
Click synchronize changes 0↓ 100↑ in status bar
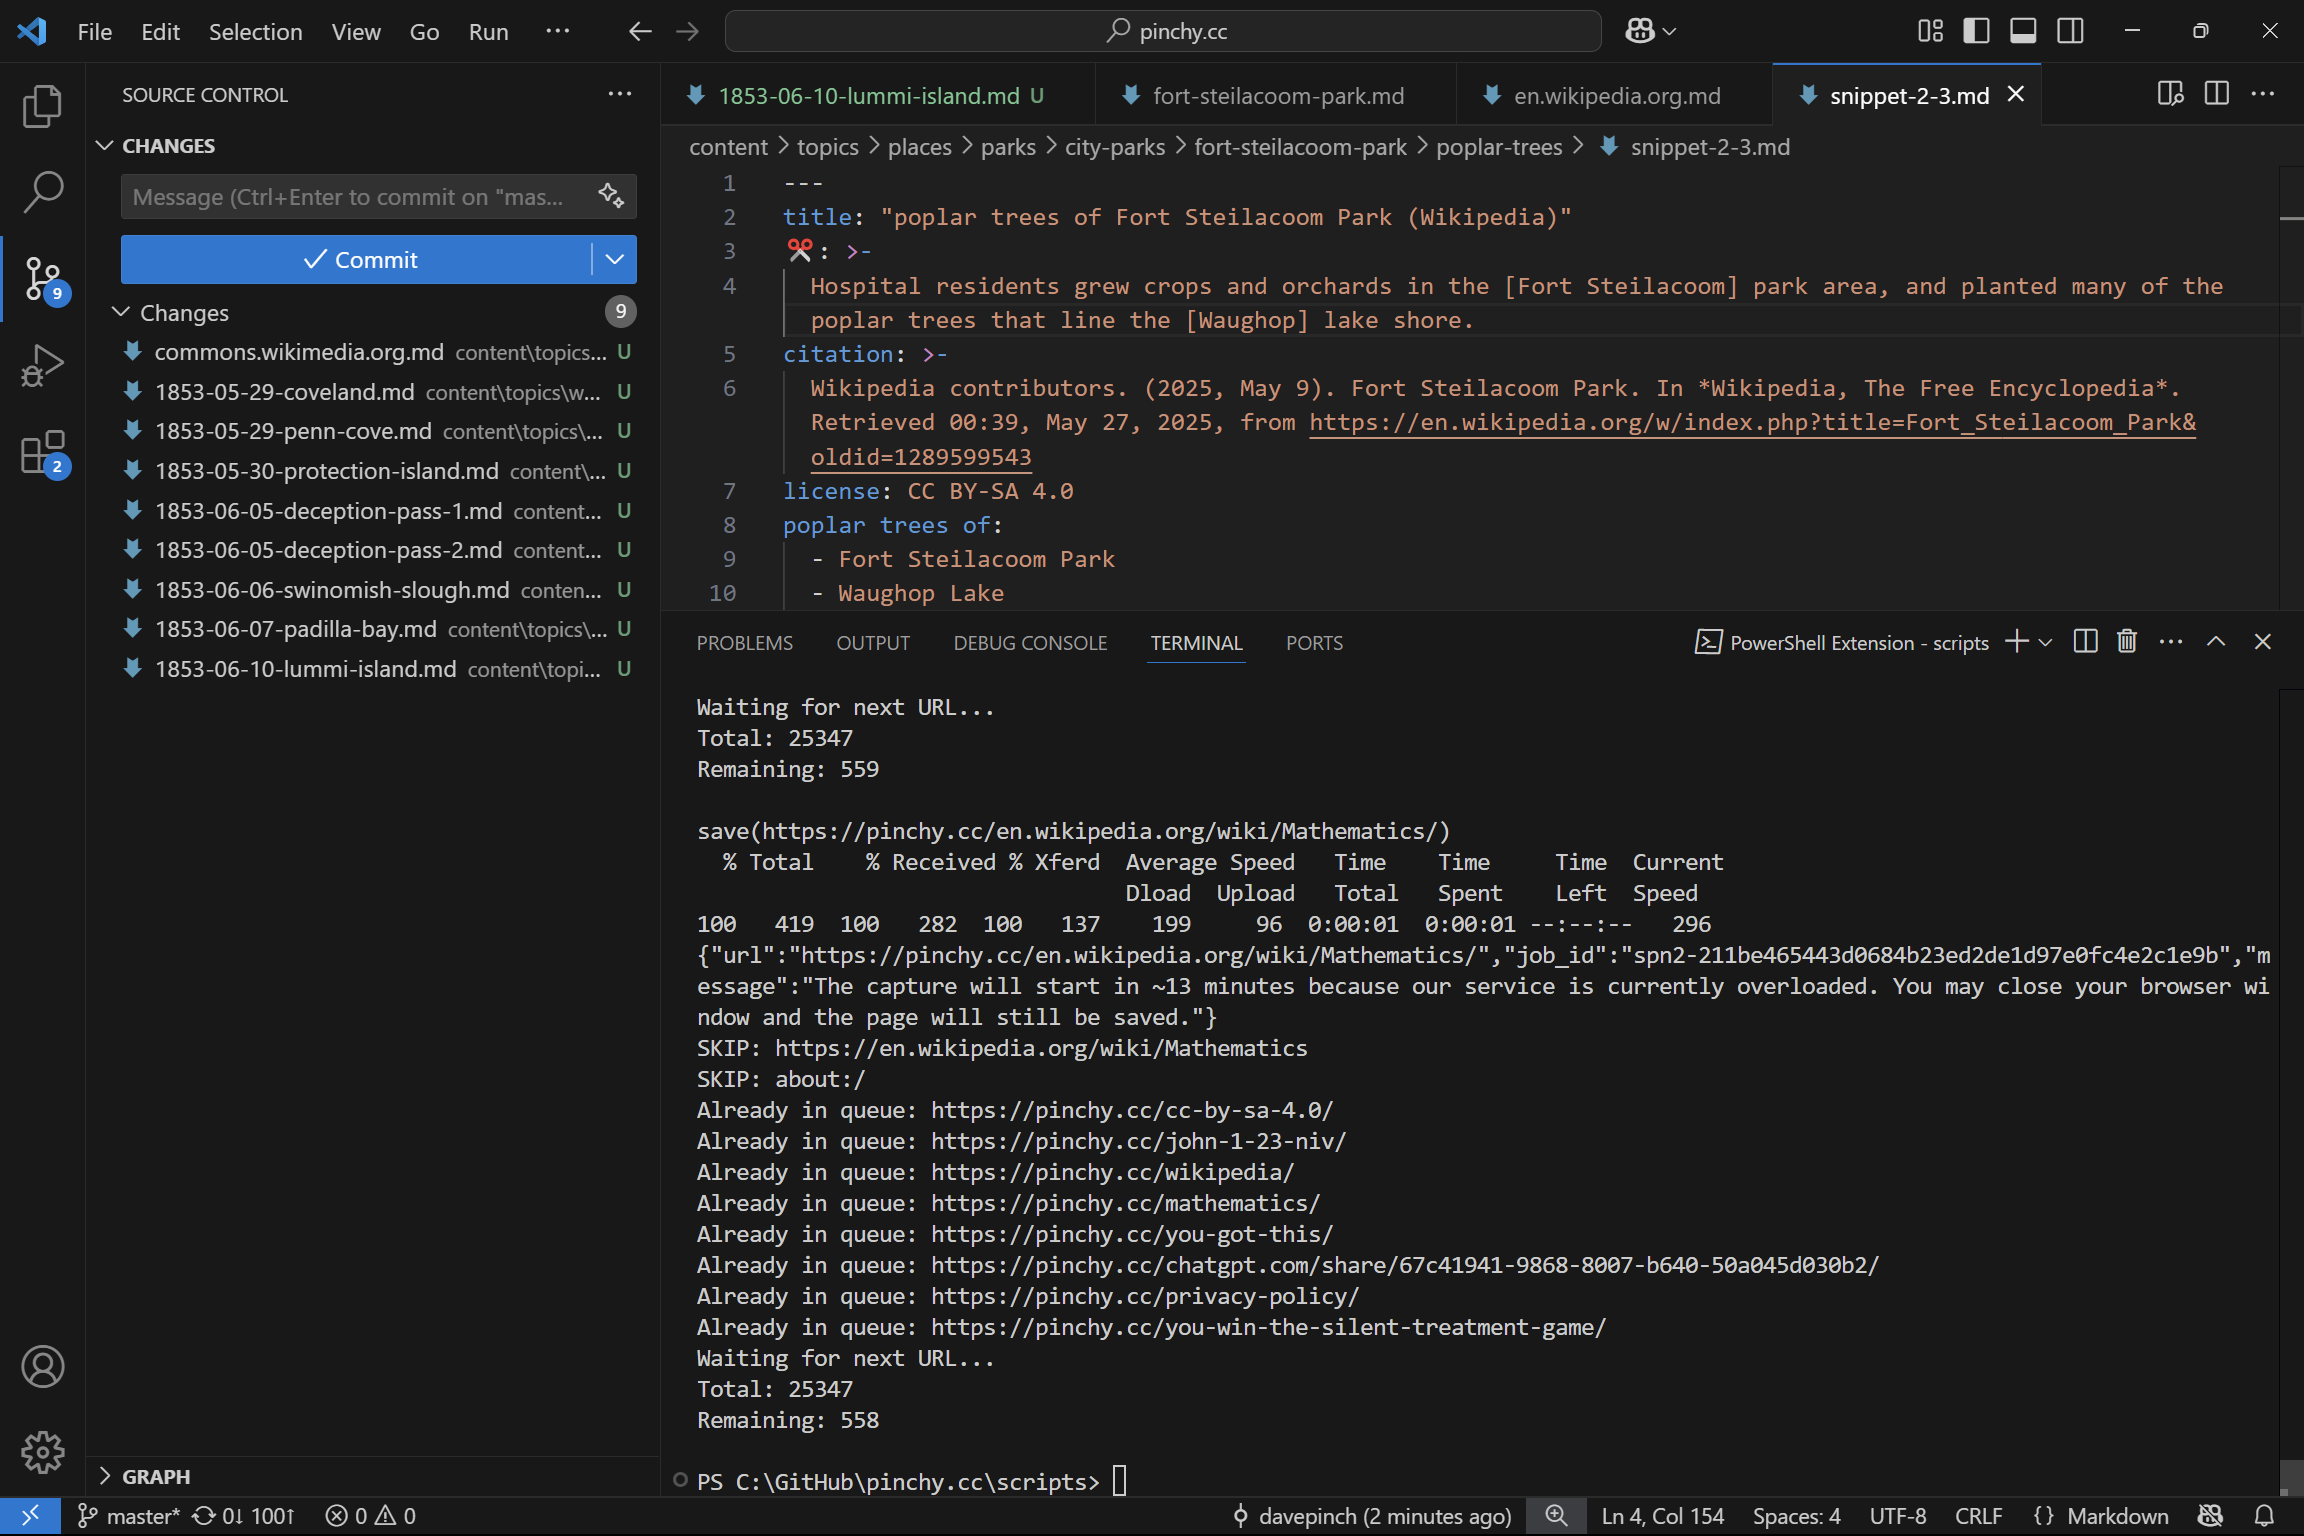(x=244, y=1516)
